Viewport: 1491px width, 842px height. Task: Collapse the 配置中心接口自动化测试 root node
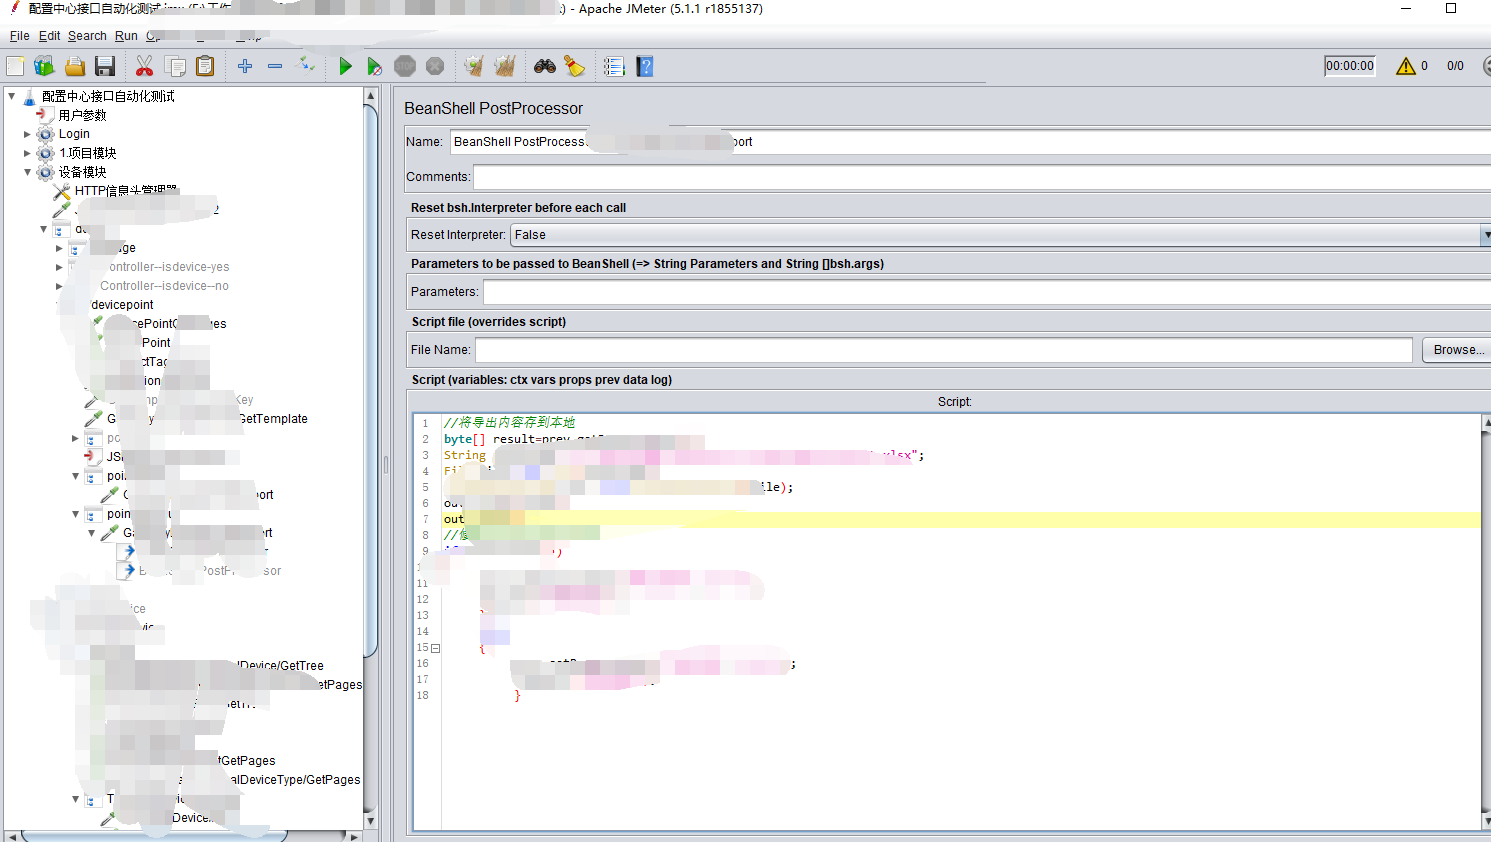(12, 96)
